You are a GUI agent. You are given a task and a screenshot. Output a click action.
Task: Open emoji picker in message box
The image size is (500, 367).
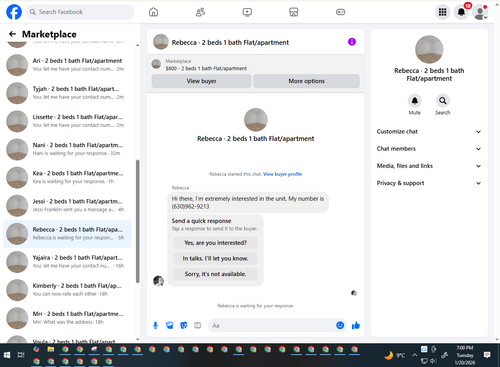click(340, 325)
